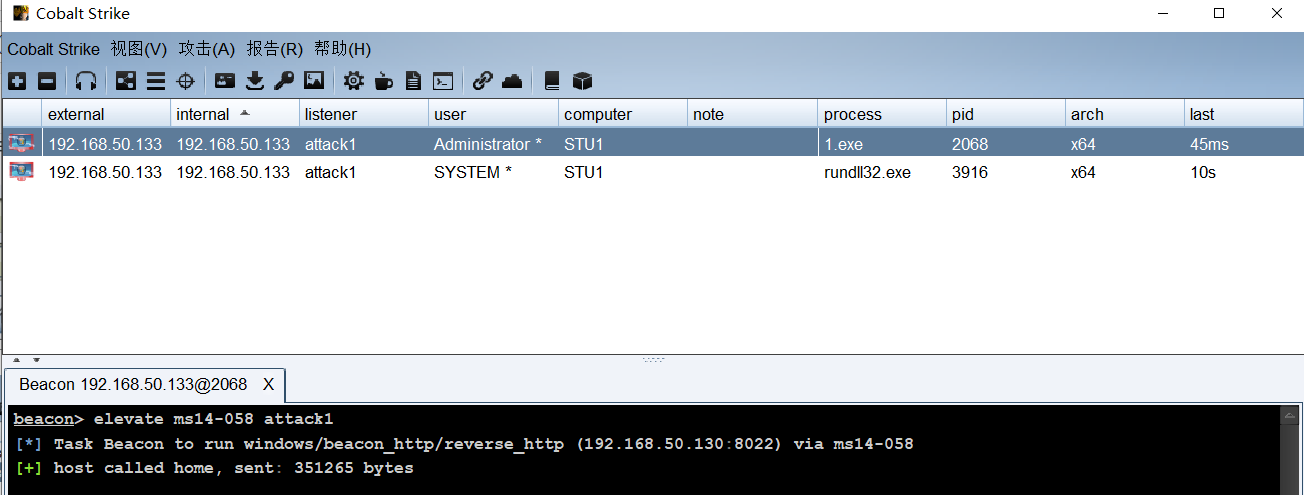The image size is (1304, 495).
Task: Sort by the external column header
Action: click(106, 114)
